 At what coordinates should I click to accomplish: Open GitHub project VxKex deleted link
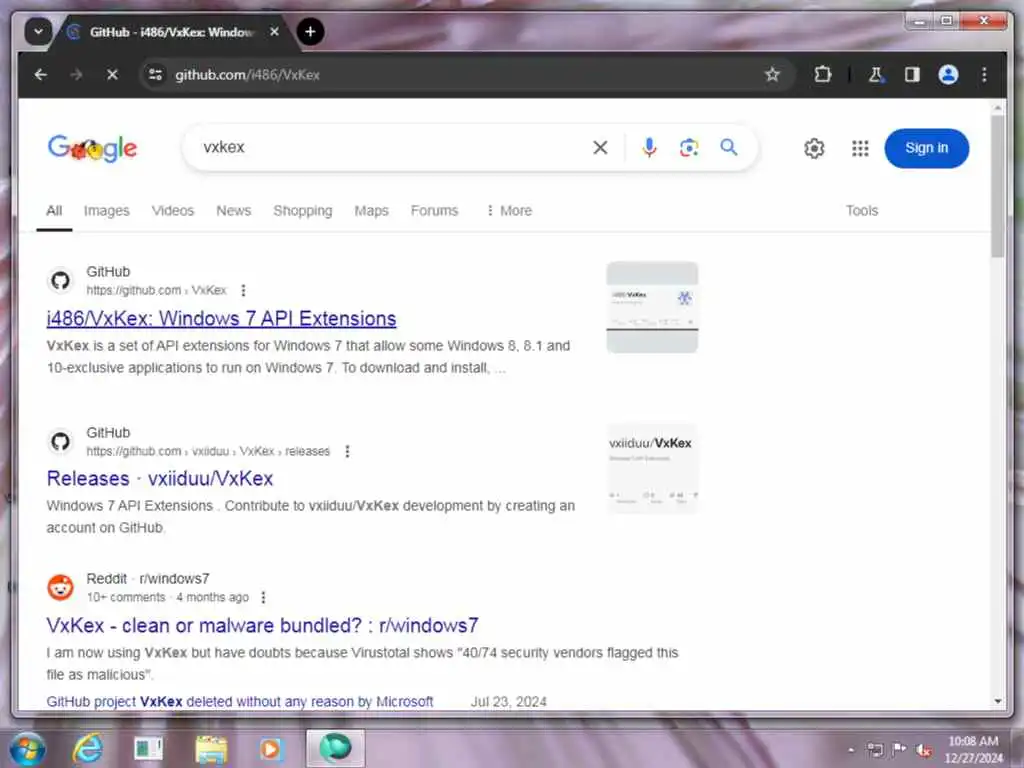click(240, 701)
